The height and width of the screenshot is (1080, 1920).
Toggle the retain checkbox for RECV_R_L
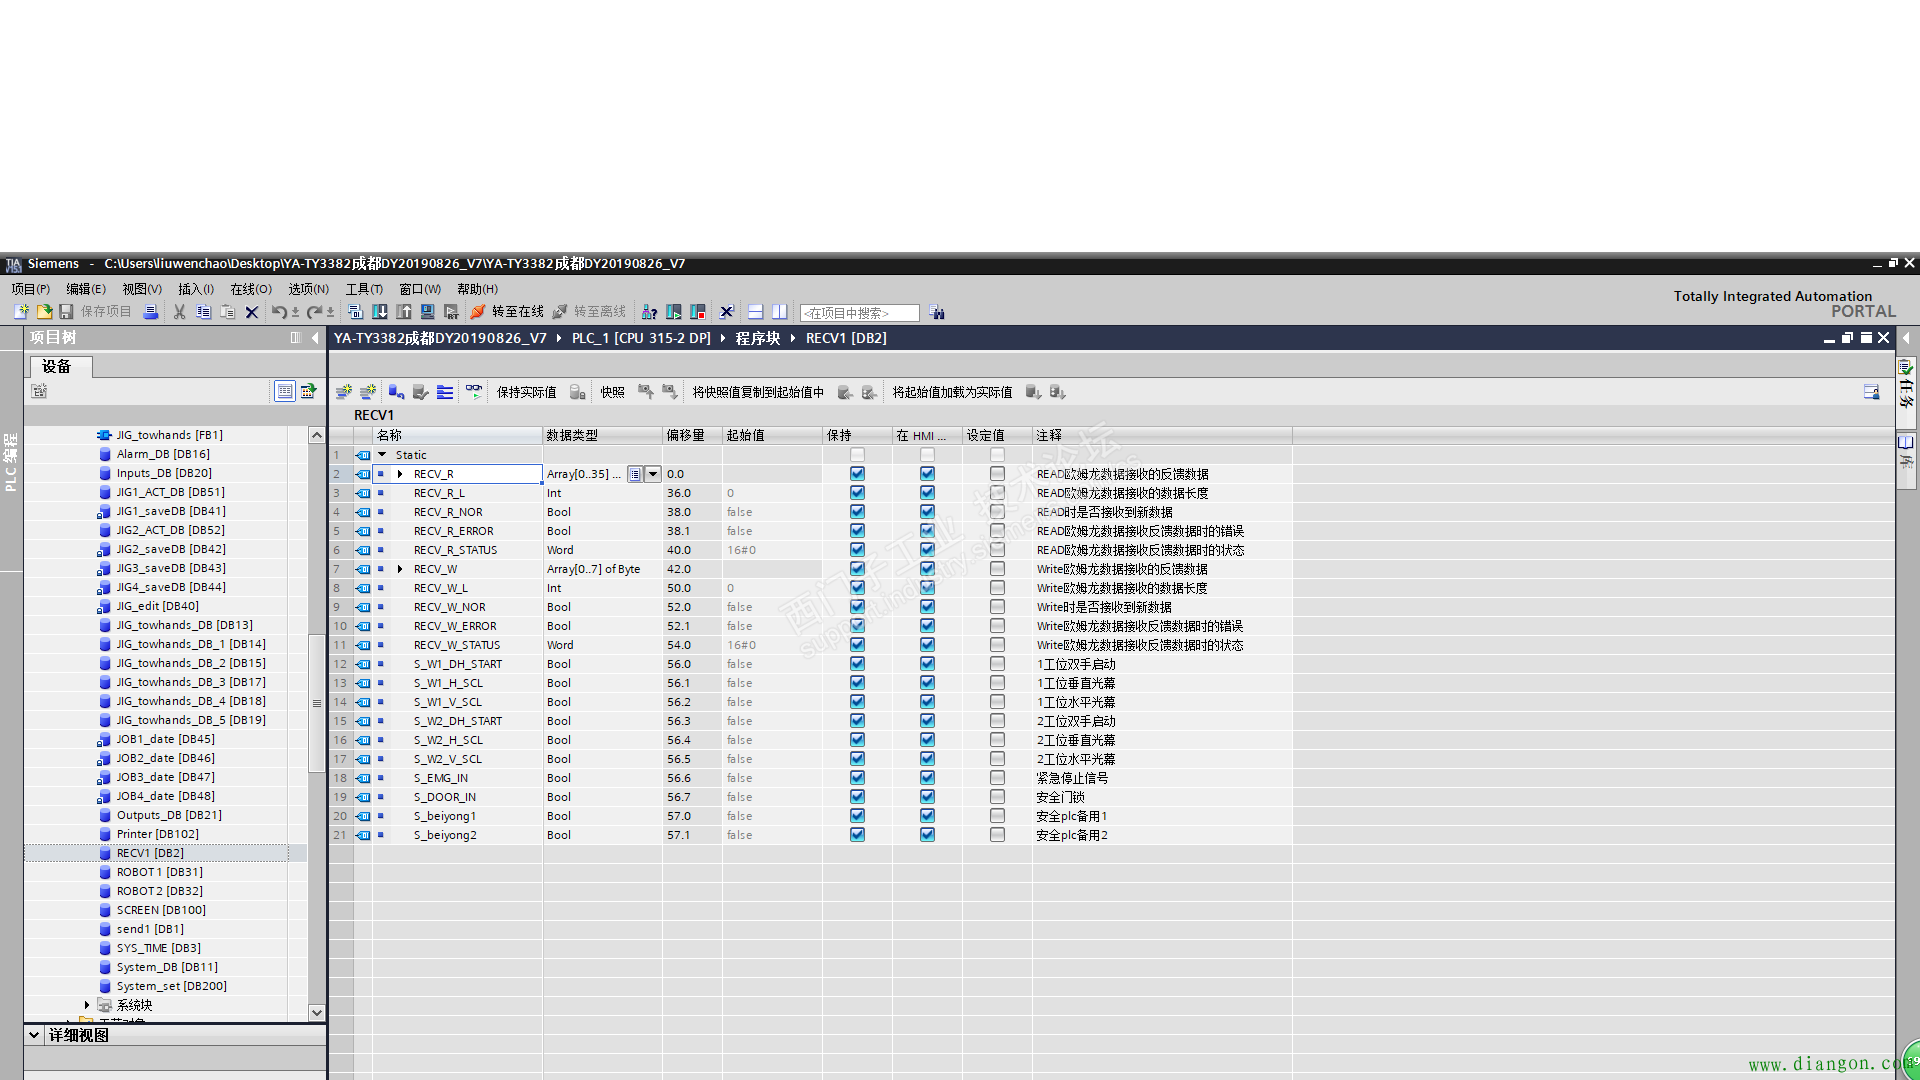tap(857, 493)
